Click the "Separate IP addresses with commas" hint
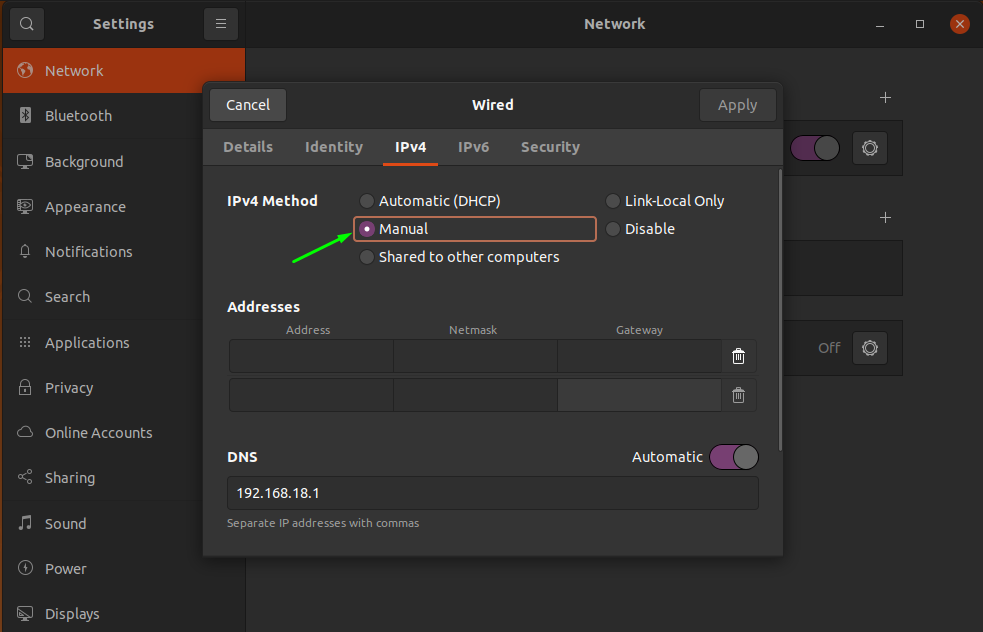Viewport: 983px width, 632px height. (323, 523)
